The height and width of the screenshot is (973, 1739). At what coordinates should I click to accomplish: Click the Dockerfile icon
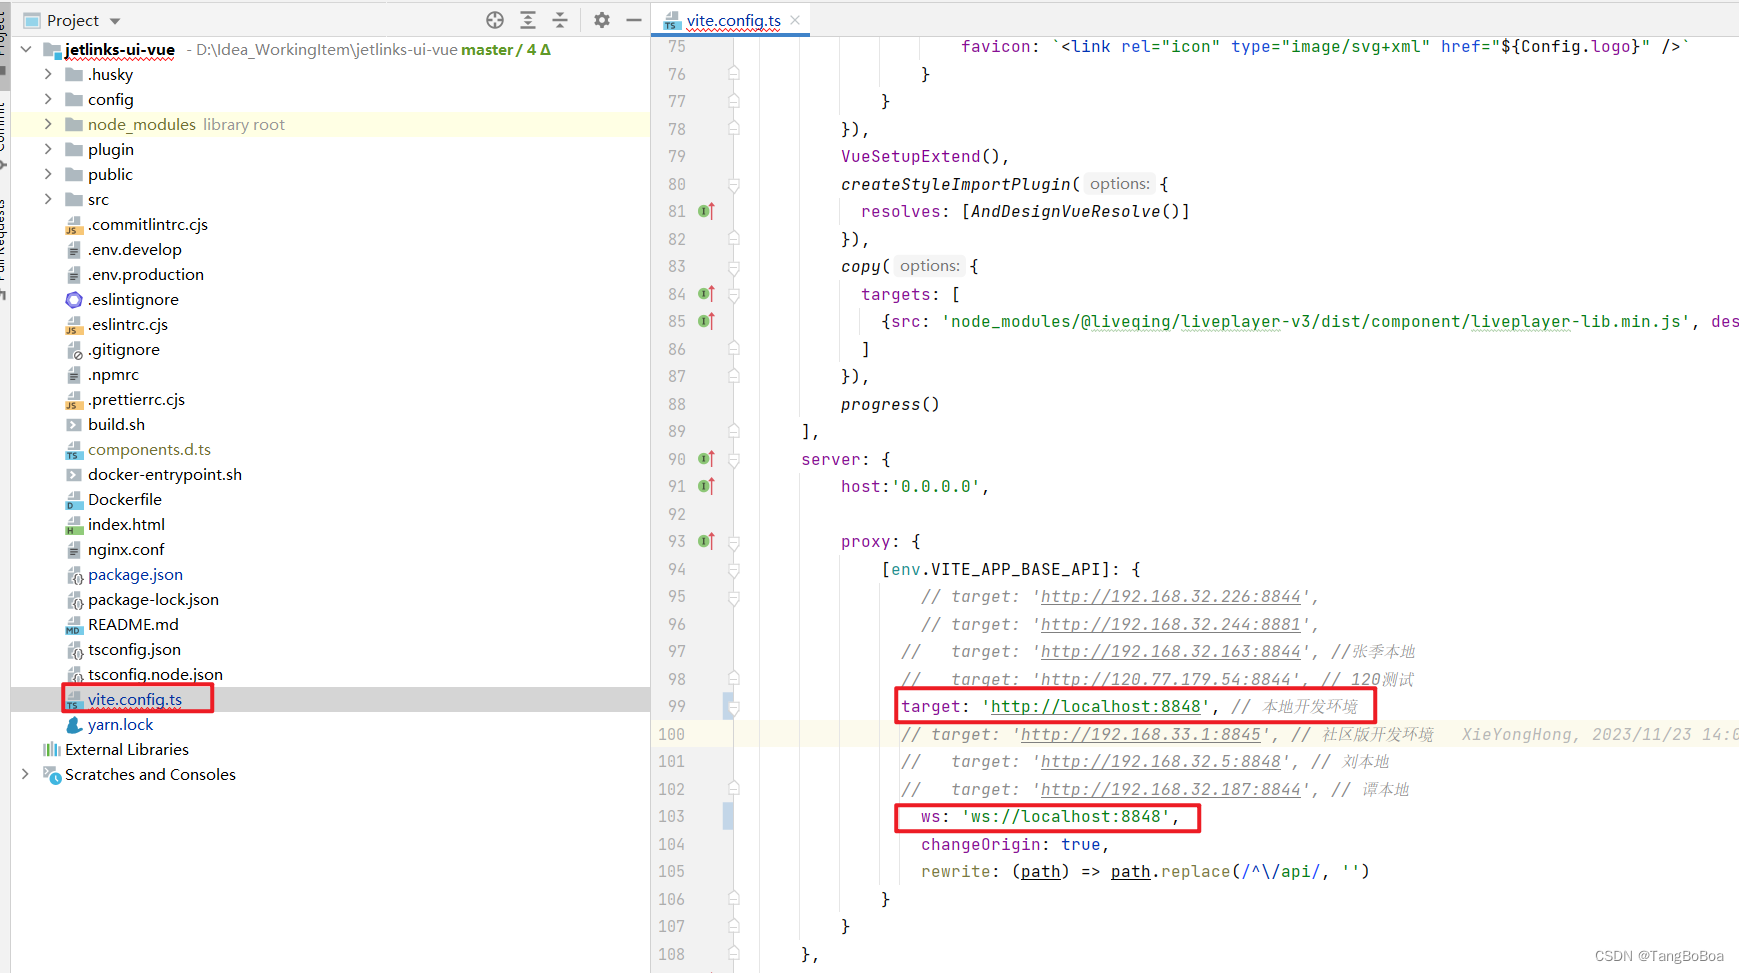click(74, 499)
